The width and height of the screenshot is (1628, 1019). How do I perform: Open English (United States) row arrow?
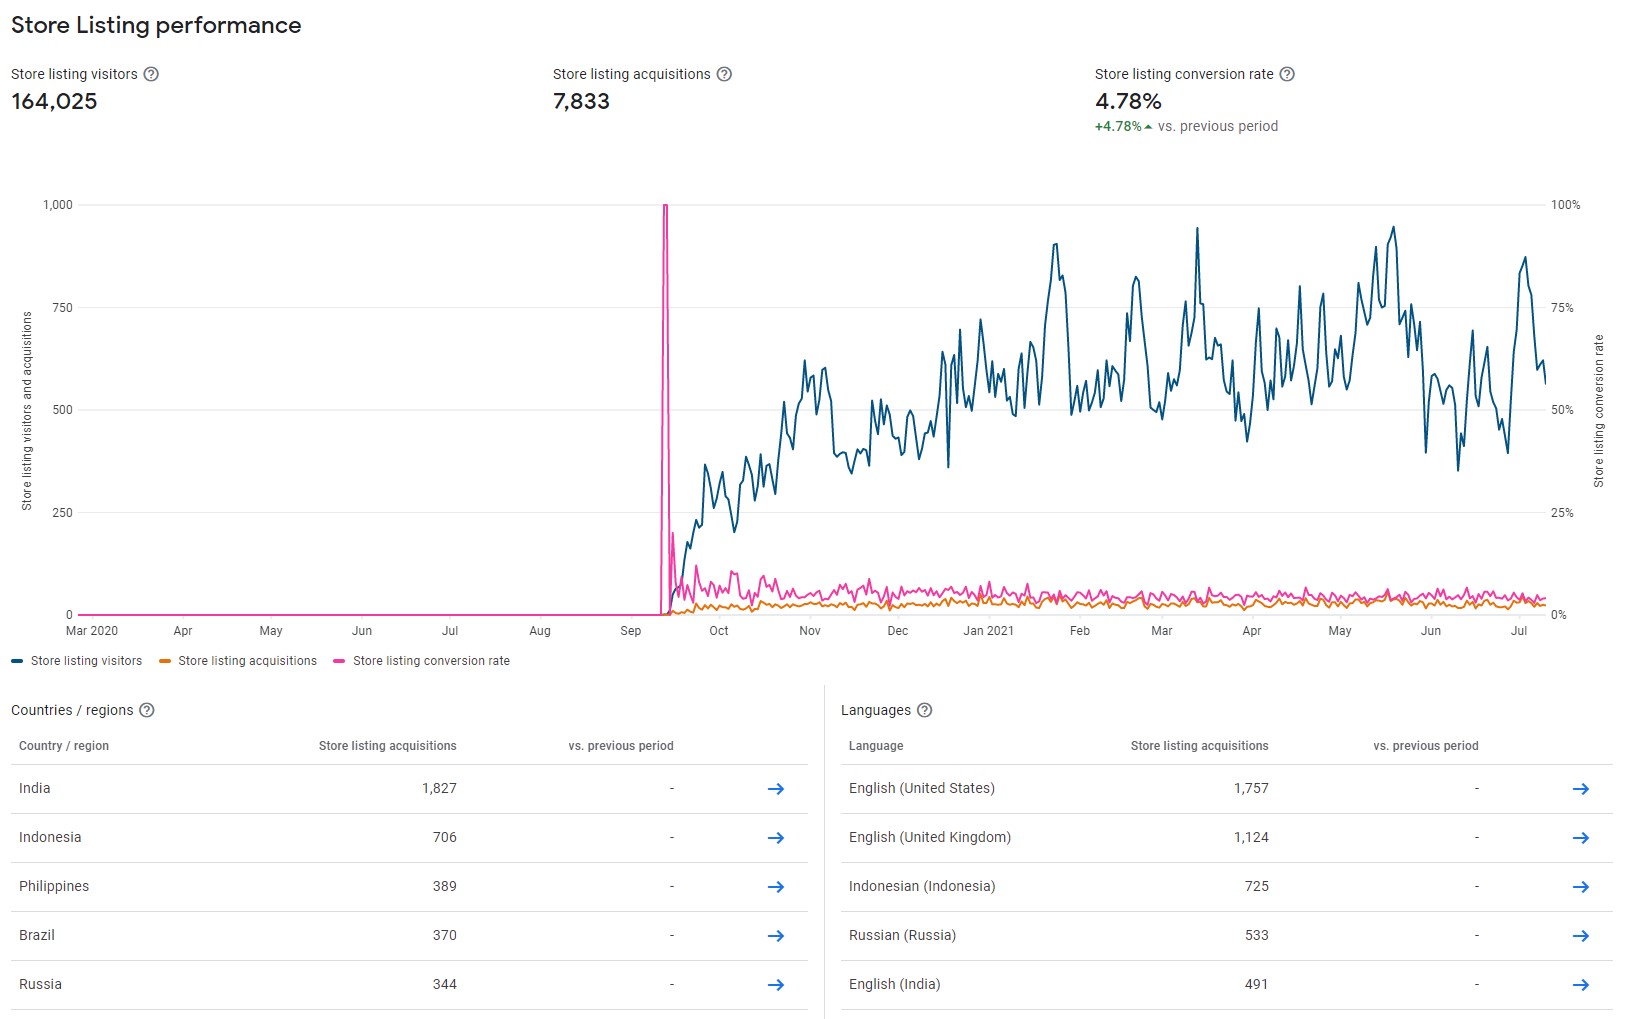tap(1580, 789)
